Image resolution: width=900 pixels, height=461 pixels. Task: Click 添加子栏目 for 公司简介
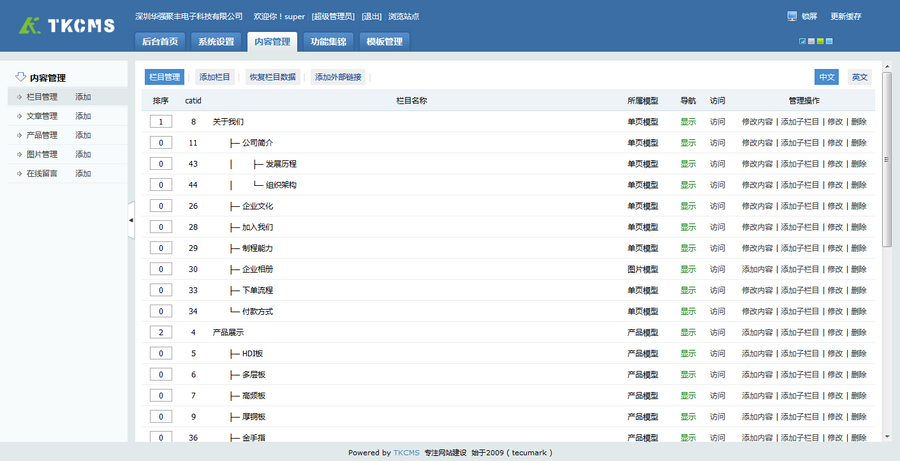click(800, 143)
